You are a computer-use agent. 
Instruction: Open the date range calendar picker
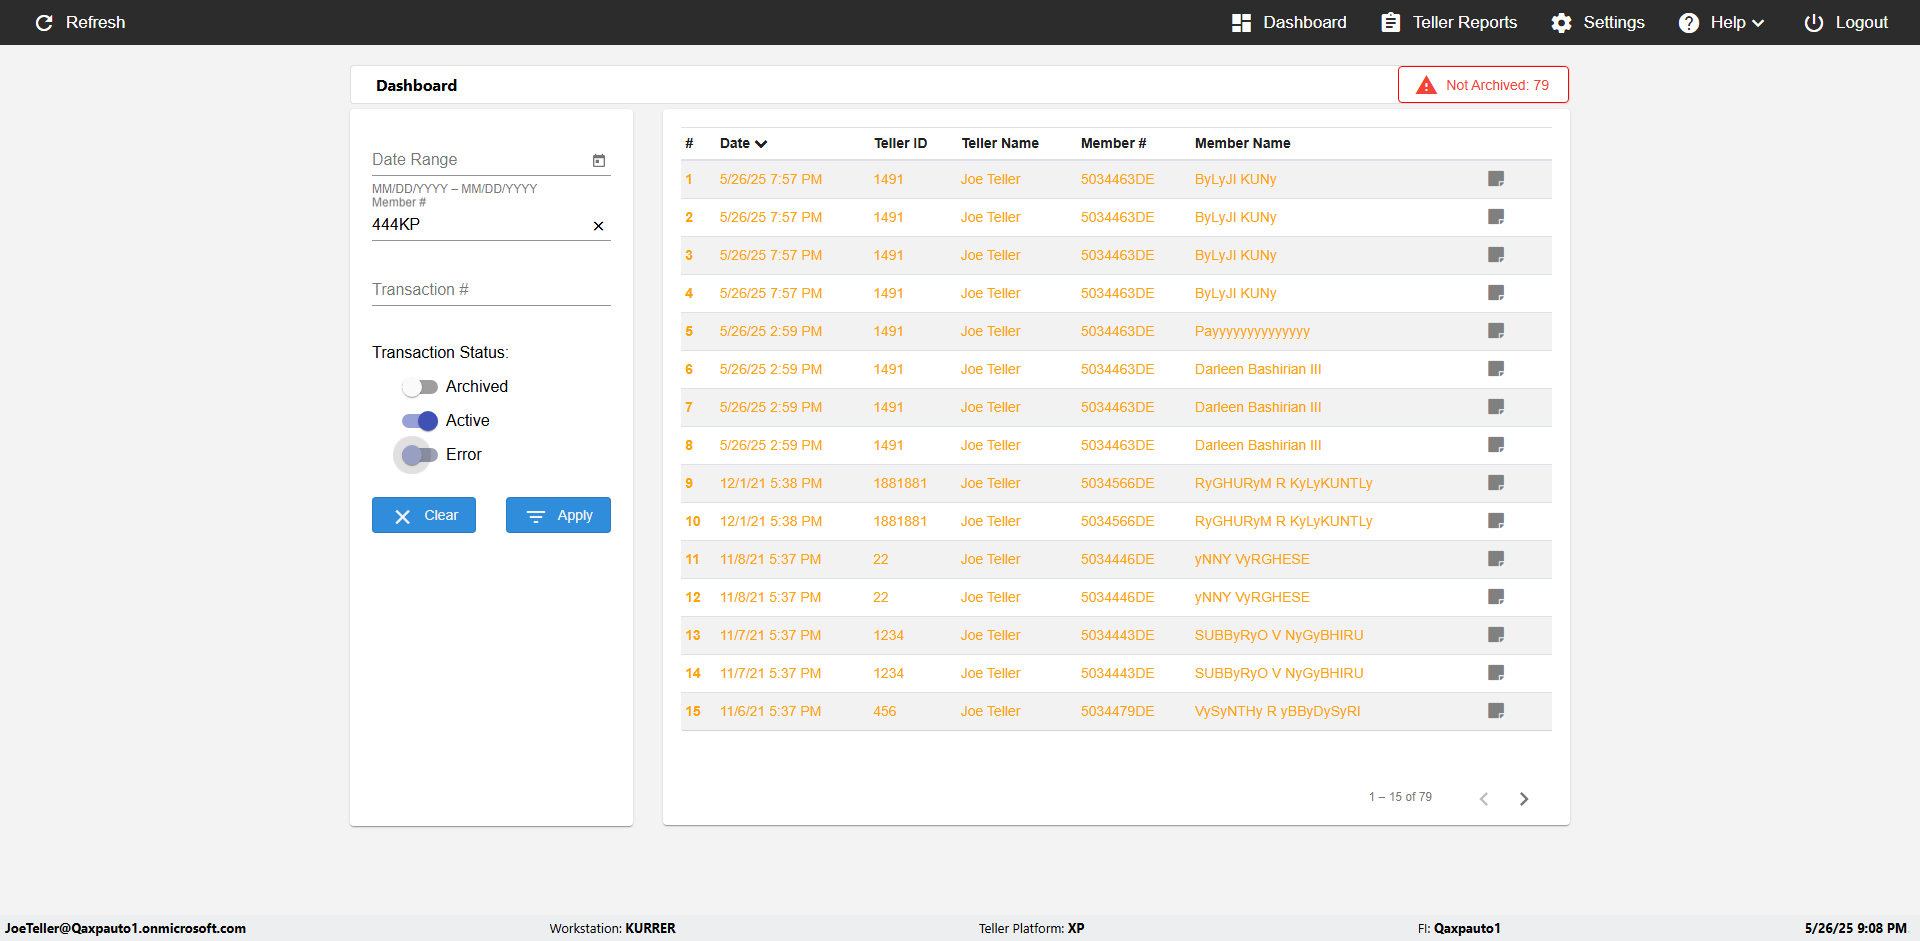[x=599, y=160]
